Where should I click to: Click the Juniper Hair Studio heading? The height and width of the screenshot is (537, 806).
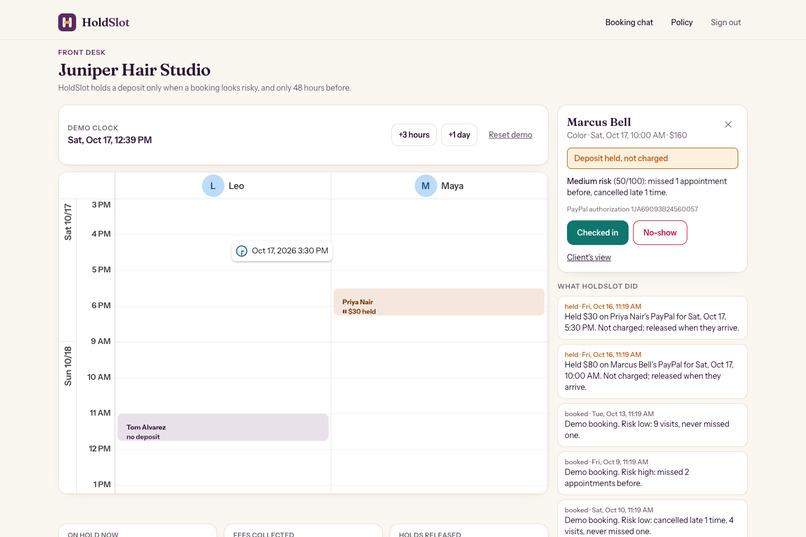134,70
